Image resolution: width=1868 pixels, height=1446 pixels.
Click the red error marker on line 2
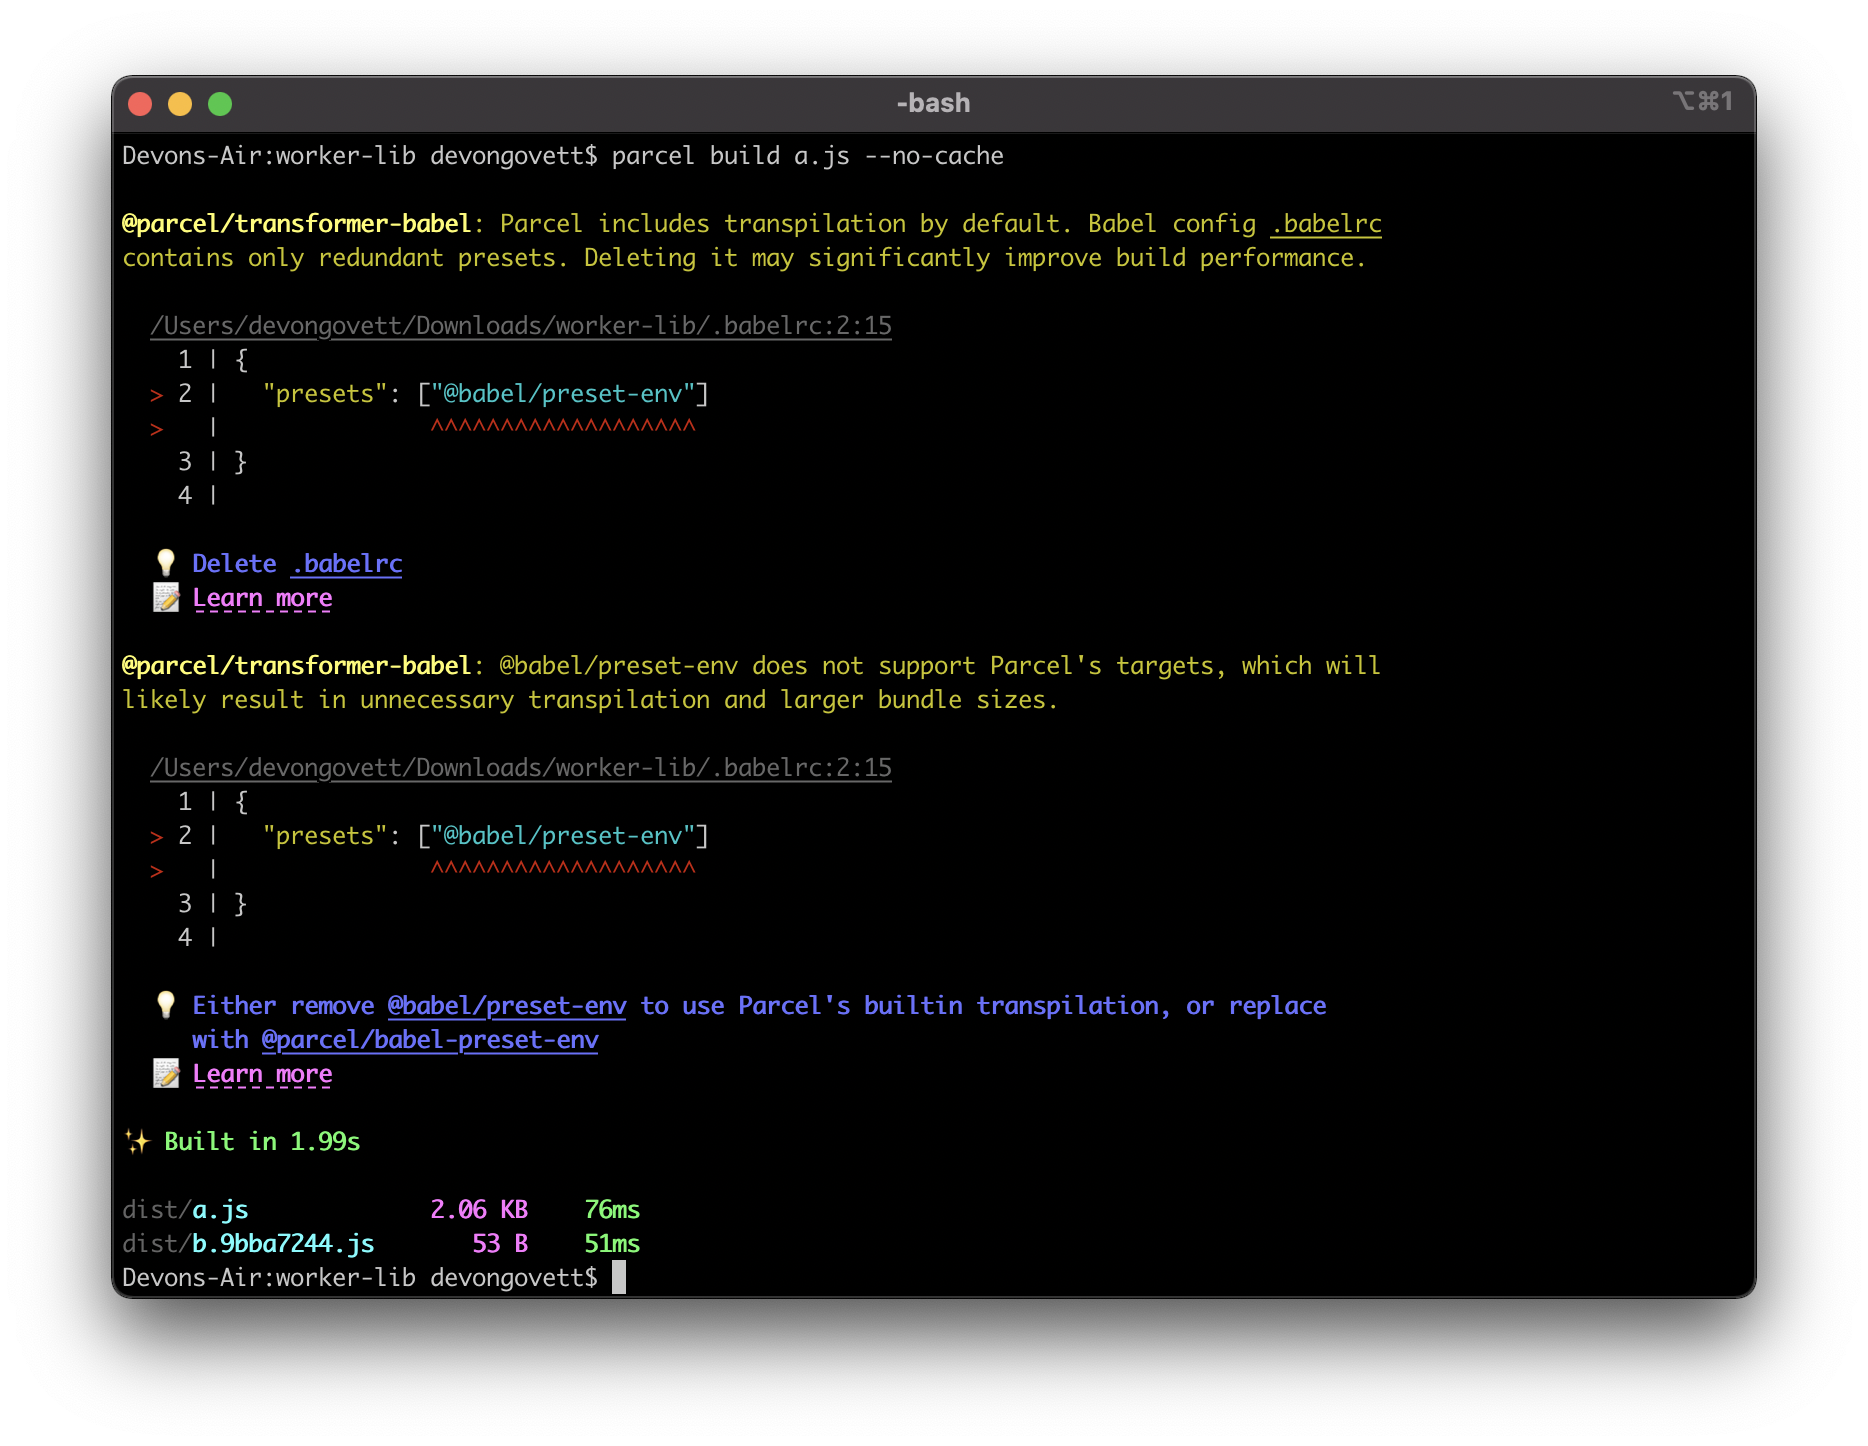[x=156, y=394]
